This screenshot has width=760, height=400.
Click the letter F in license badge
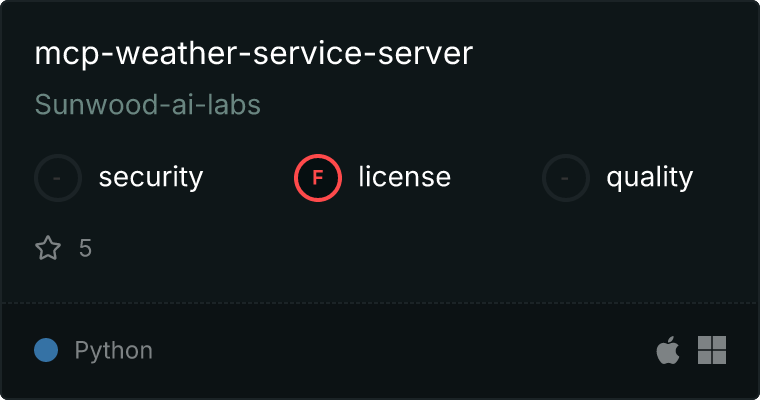click(318, 178)
